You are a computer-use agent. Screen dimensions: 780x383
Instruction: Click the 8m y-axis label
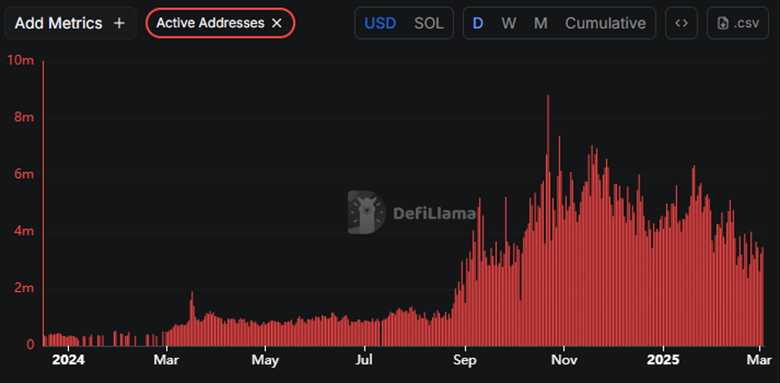click(24, 118)
